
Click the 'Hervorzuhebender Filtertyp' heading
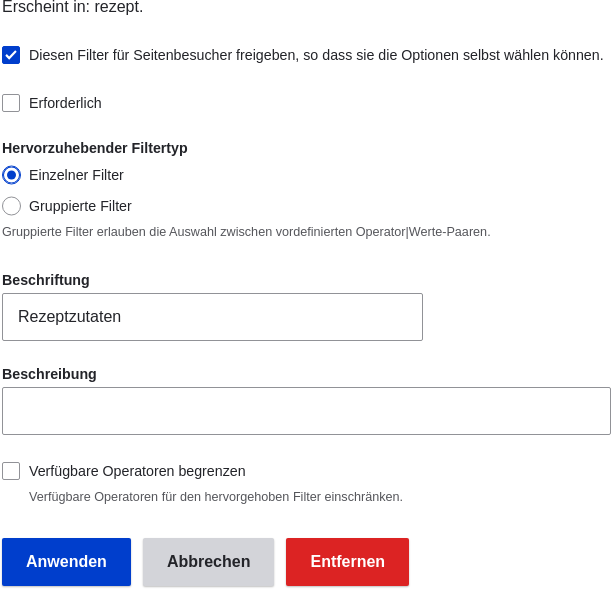coord(95,148)
